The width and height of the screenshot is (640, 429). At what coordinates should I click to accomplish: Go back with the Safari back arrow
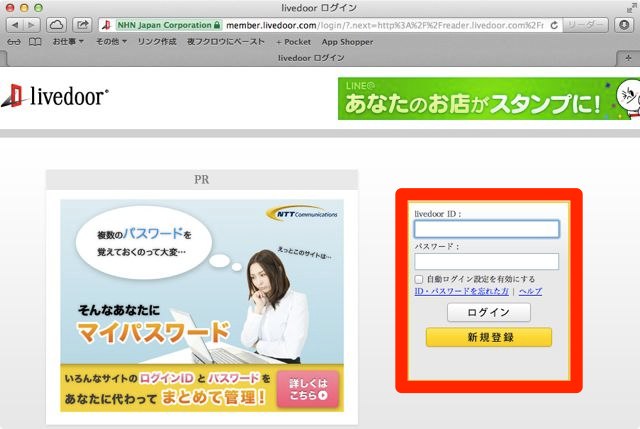click(16, 25)
